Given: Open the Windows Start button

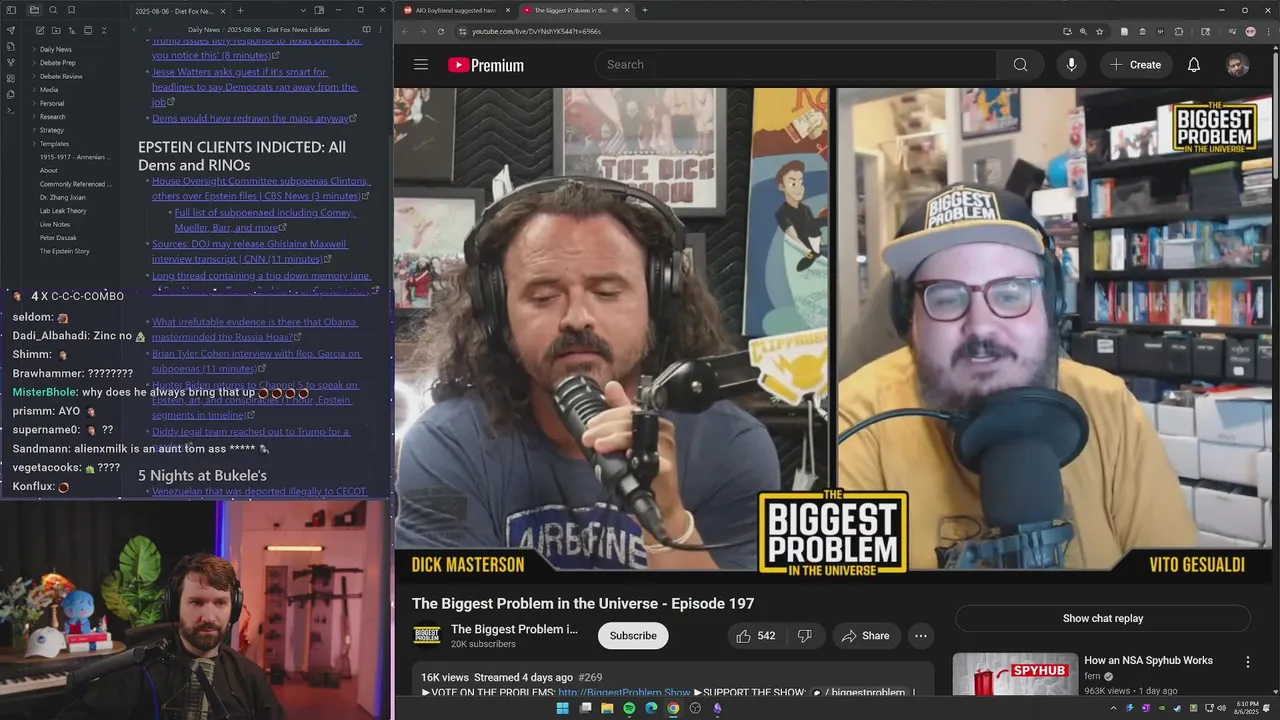Looking at the screenshot, I should pyautogui.click(x=563, y=708).
